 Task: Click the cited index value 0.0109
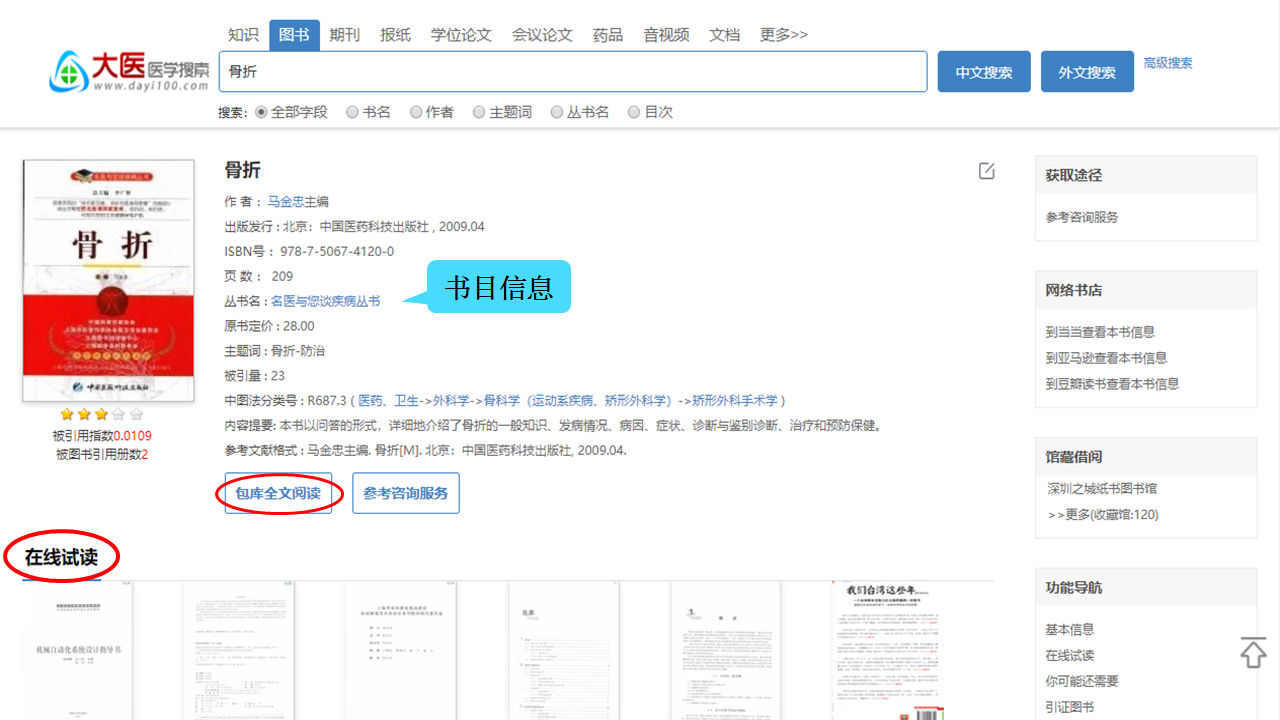pyautogui.click(x=132, y=436)
